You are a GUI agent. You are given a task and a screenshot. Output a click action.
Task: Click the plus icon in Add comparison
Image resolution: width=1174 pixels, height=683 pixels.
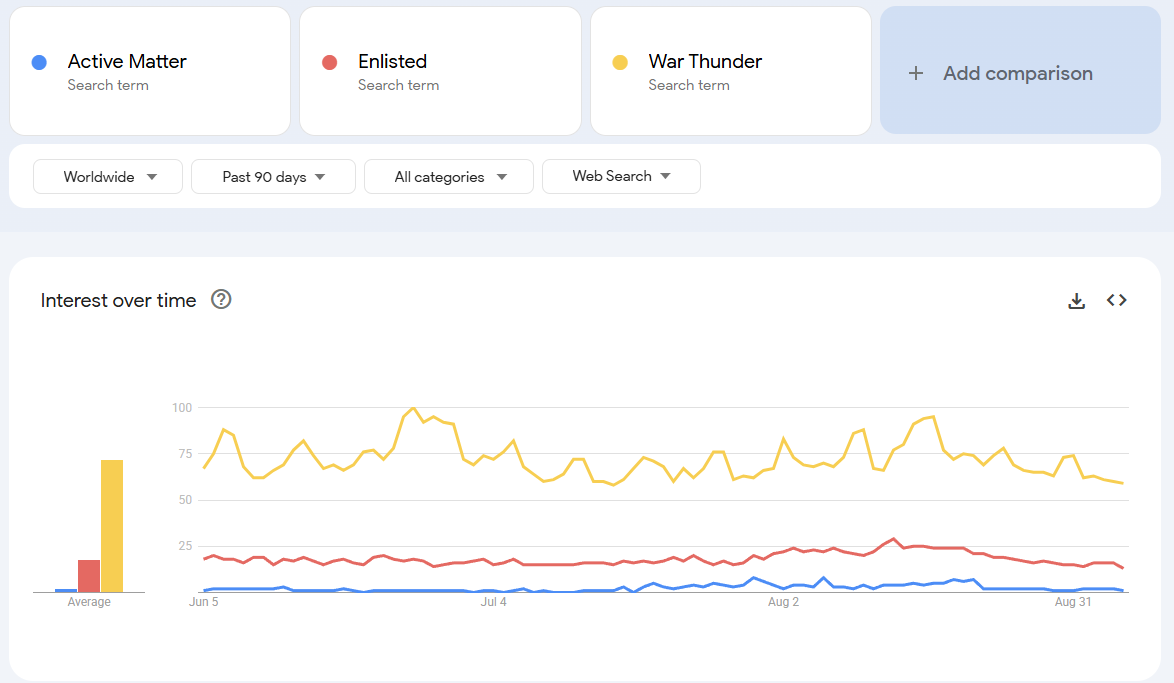[x=915, y=73]
